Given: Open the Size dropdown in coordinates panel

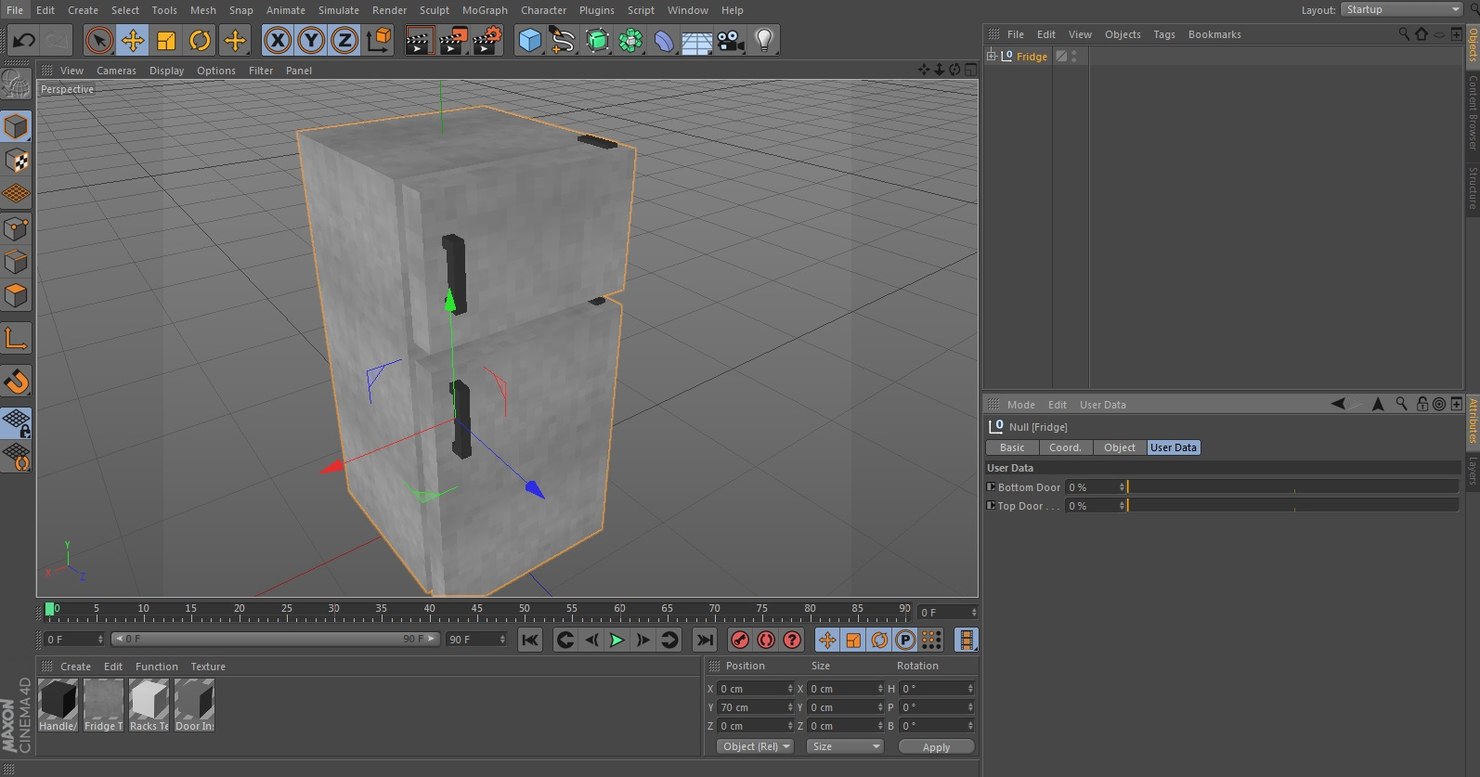Looking at the screenshot, I should 845,746.
